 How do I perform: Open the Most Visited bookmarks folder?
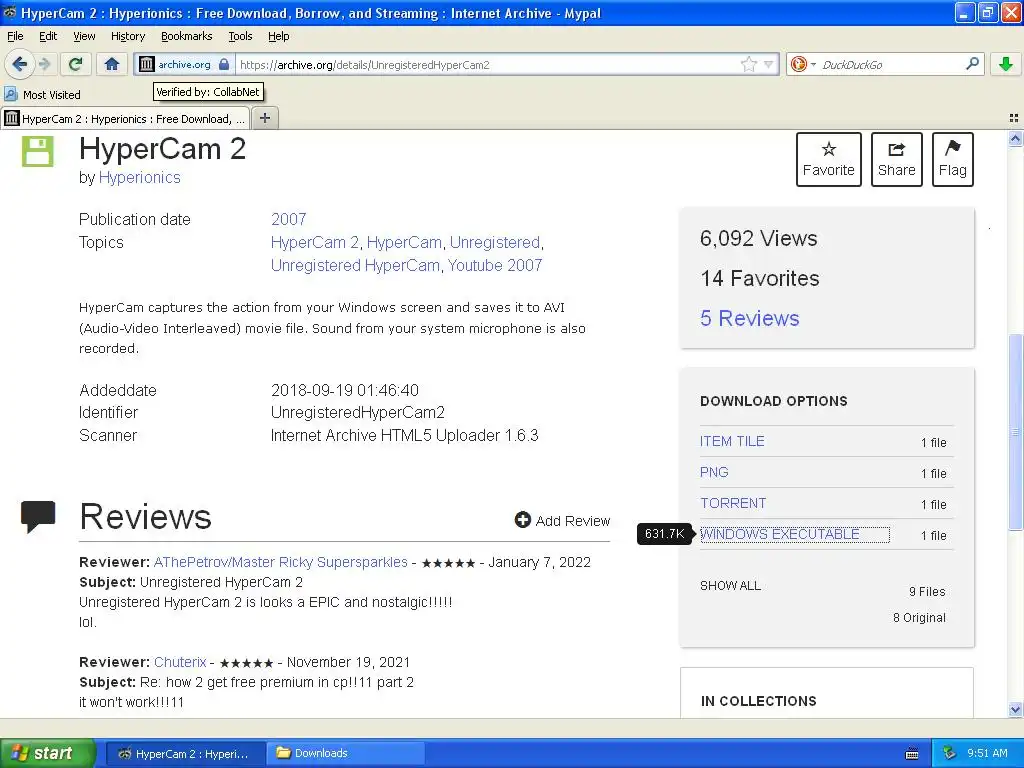pyautogui.click(x=42, y=95)
